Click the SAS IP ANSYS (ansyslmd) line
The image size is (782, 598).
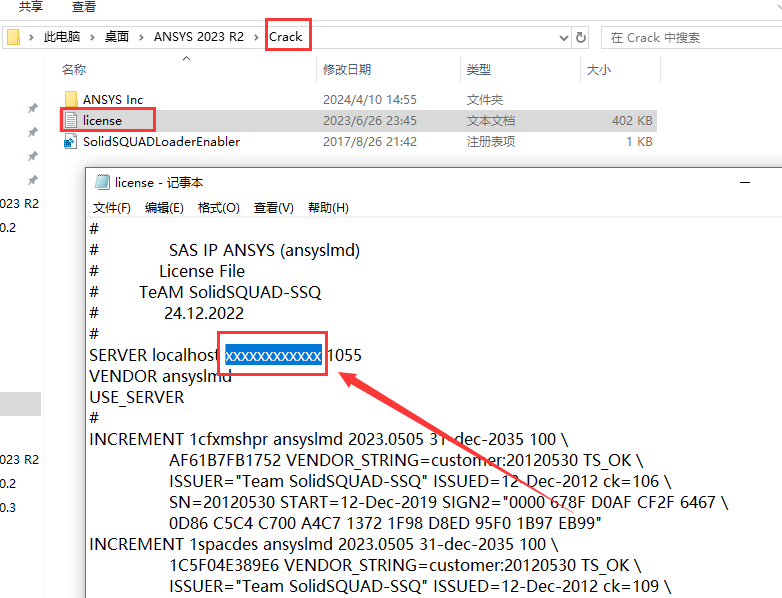264,250
